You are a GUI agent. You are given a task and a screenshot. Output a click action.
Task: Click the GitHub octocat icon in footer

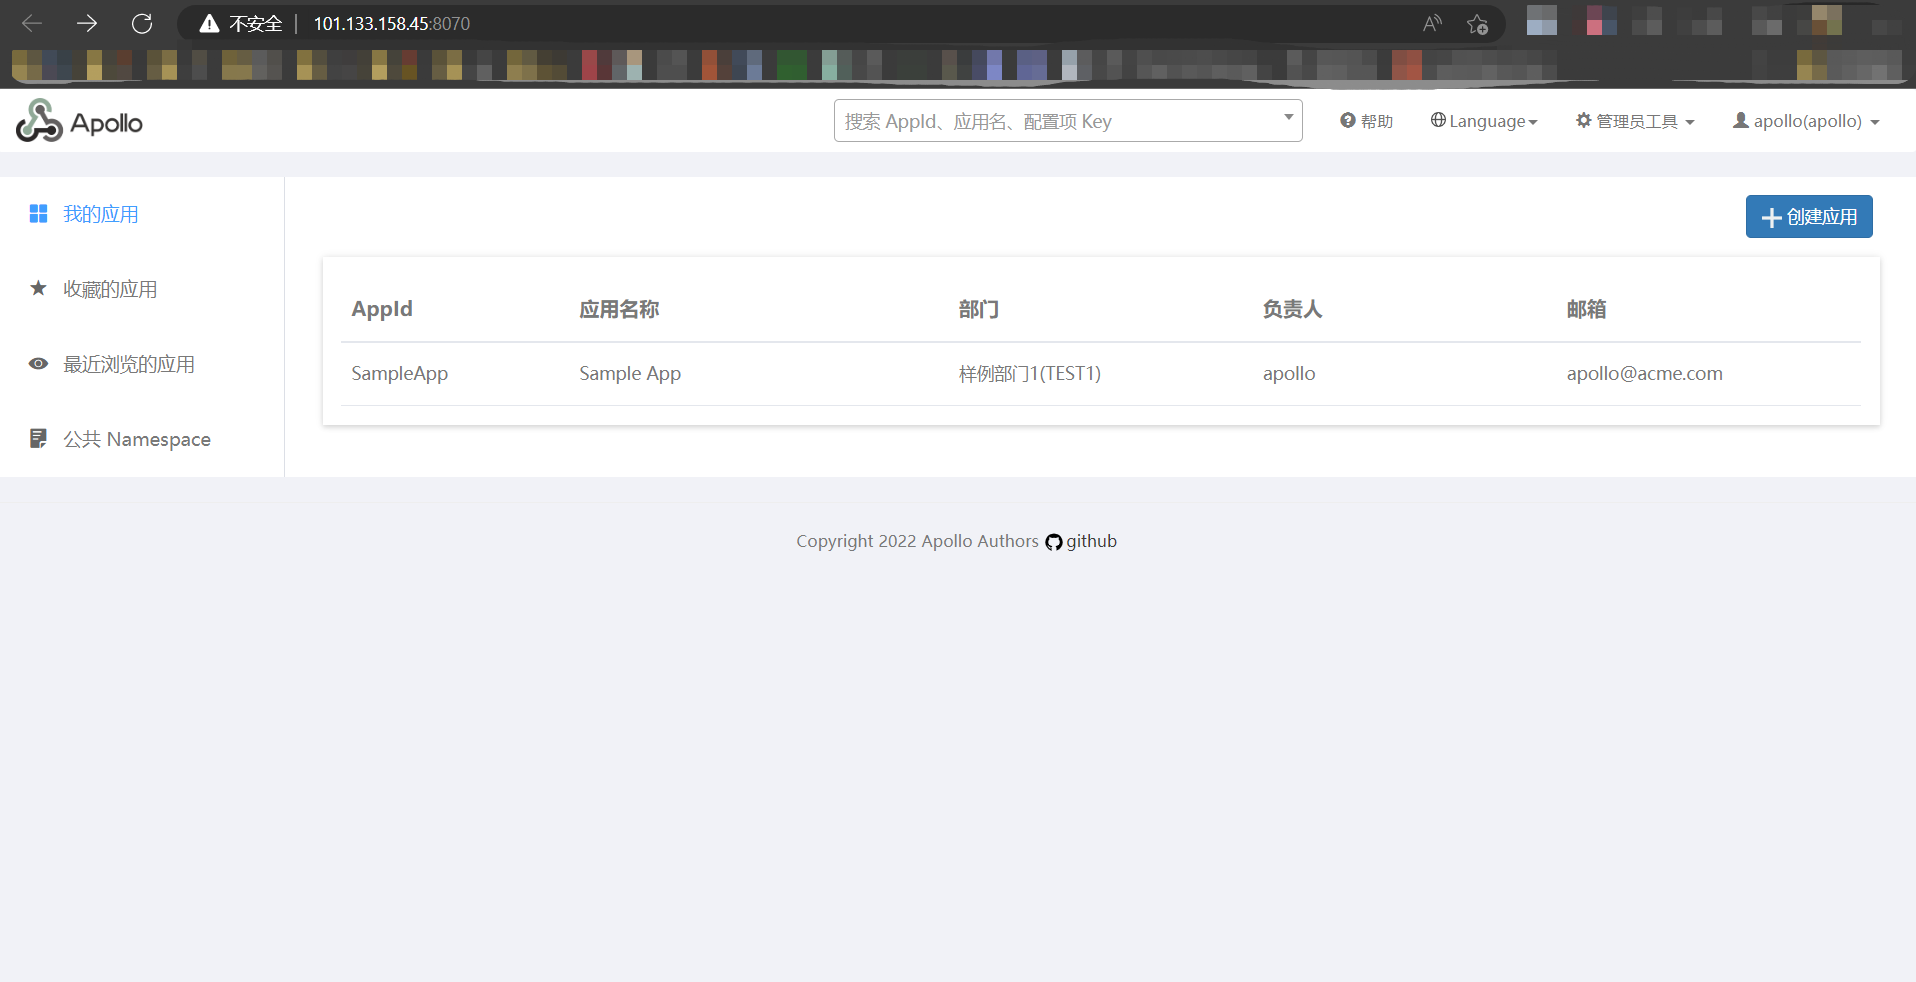1053,542
